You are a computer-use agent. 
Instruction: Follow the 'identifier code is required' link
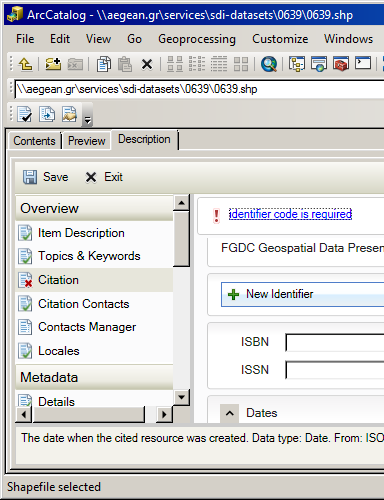(x=290, y=214)
